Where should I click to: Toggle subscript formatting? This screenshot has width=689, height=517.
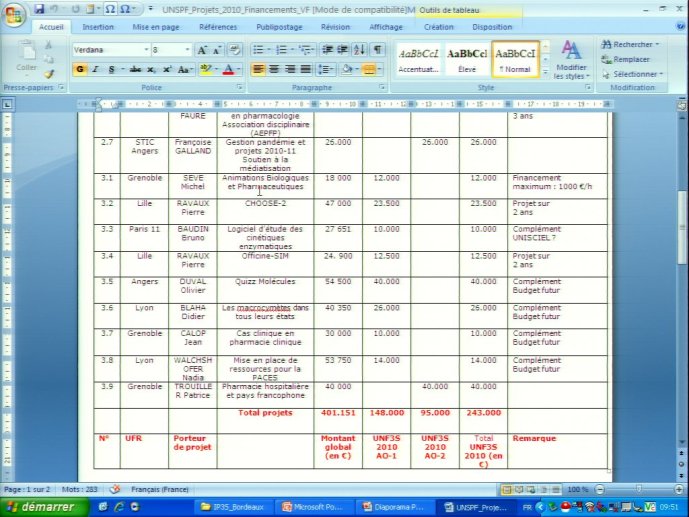pos(151,69)
